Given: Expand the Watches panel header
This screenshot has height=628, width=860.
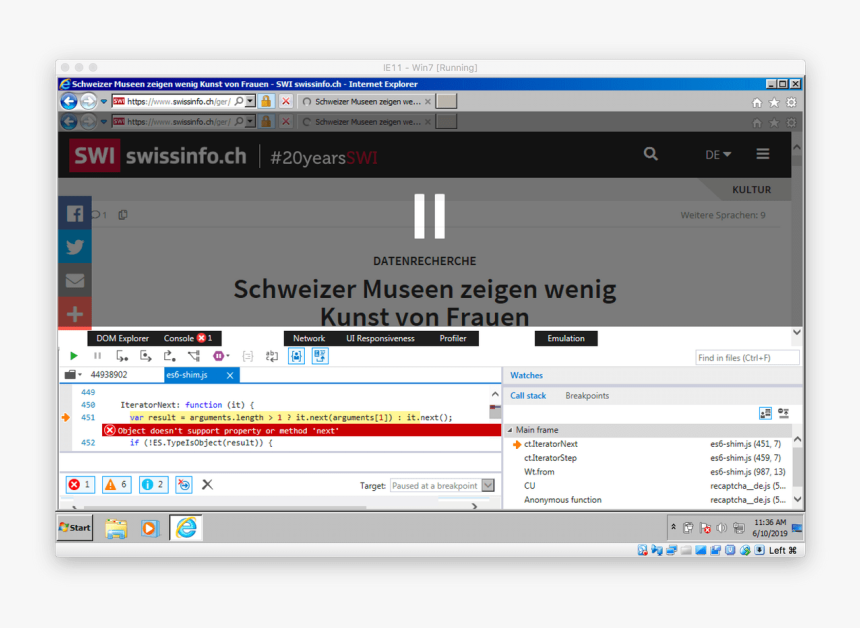Looking at the screenshot, I should pyautogui.click(x=526, y=375).
